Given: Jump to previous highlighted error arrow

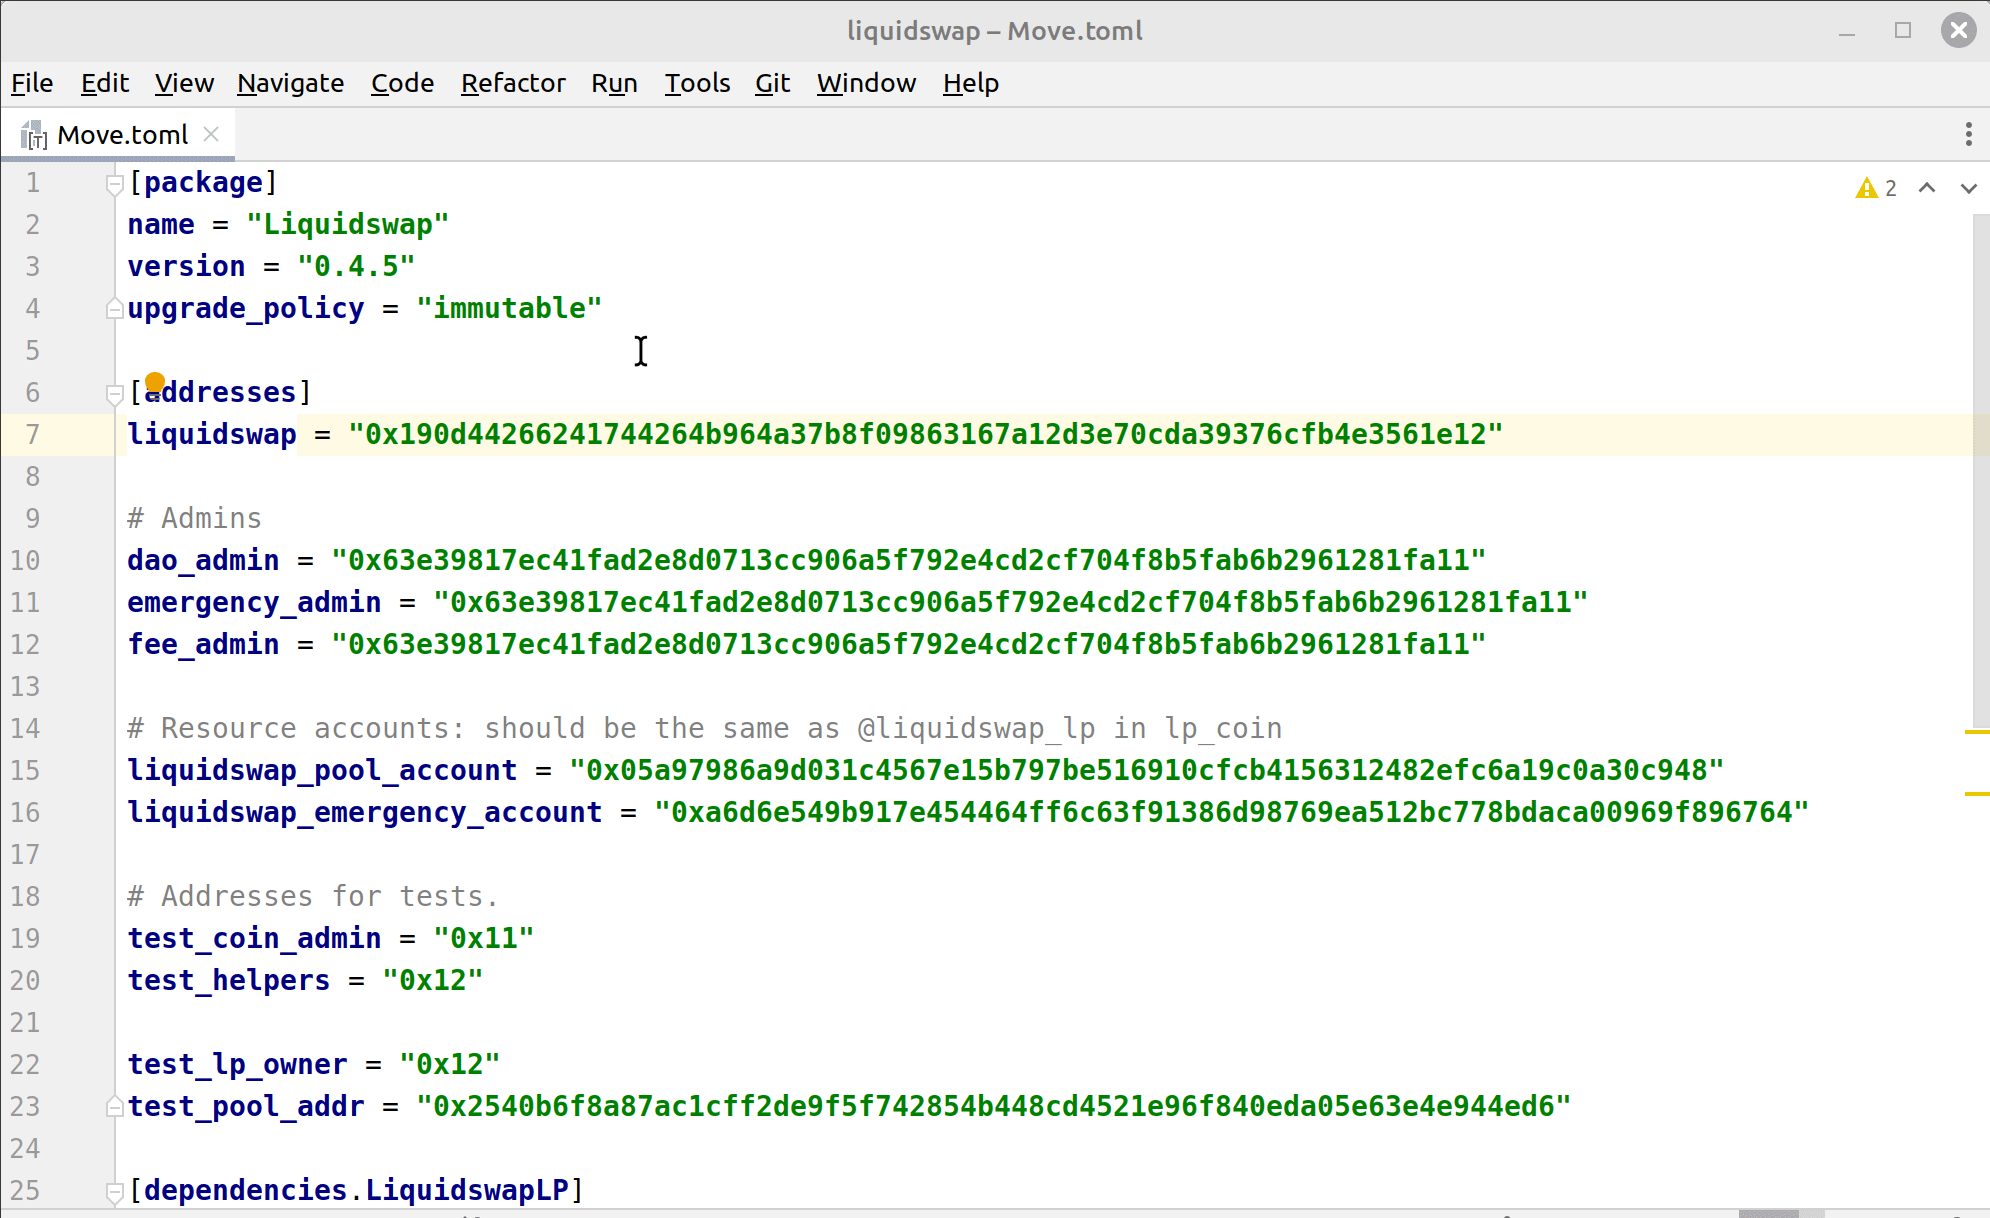Looking at the screenshot, I should point(1927,188).
